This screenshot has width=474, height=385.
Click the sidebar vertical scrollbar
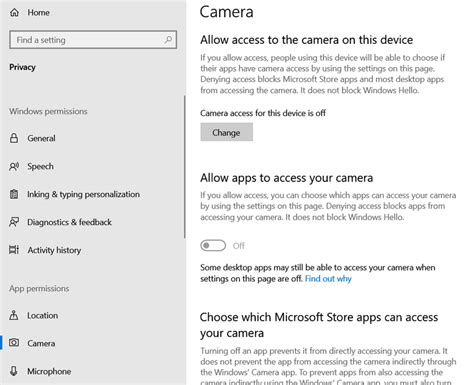(184, 167)
